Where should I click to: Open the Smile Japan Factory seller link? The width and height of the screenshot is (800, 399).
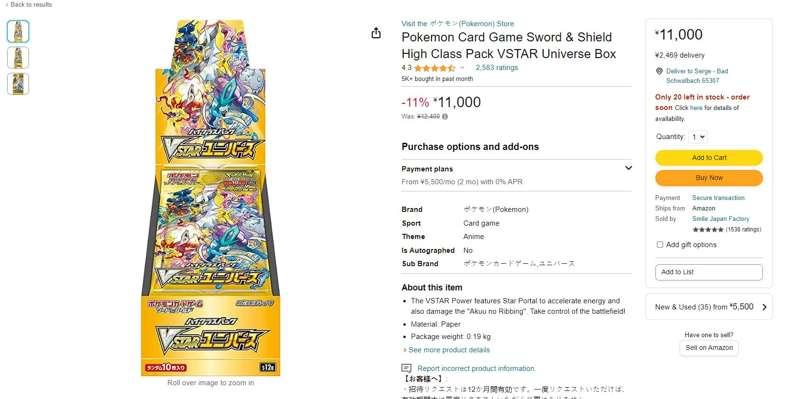tap(720, 219)
